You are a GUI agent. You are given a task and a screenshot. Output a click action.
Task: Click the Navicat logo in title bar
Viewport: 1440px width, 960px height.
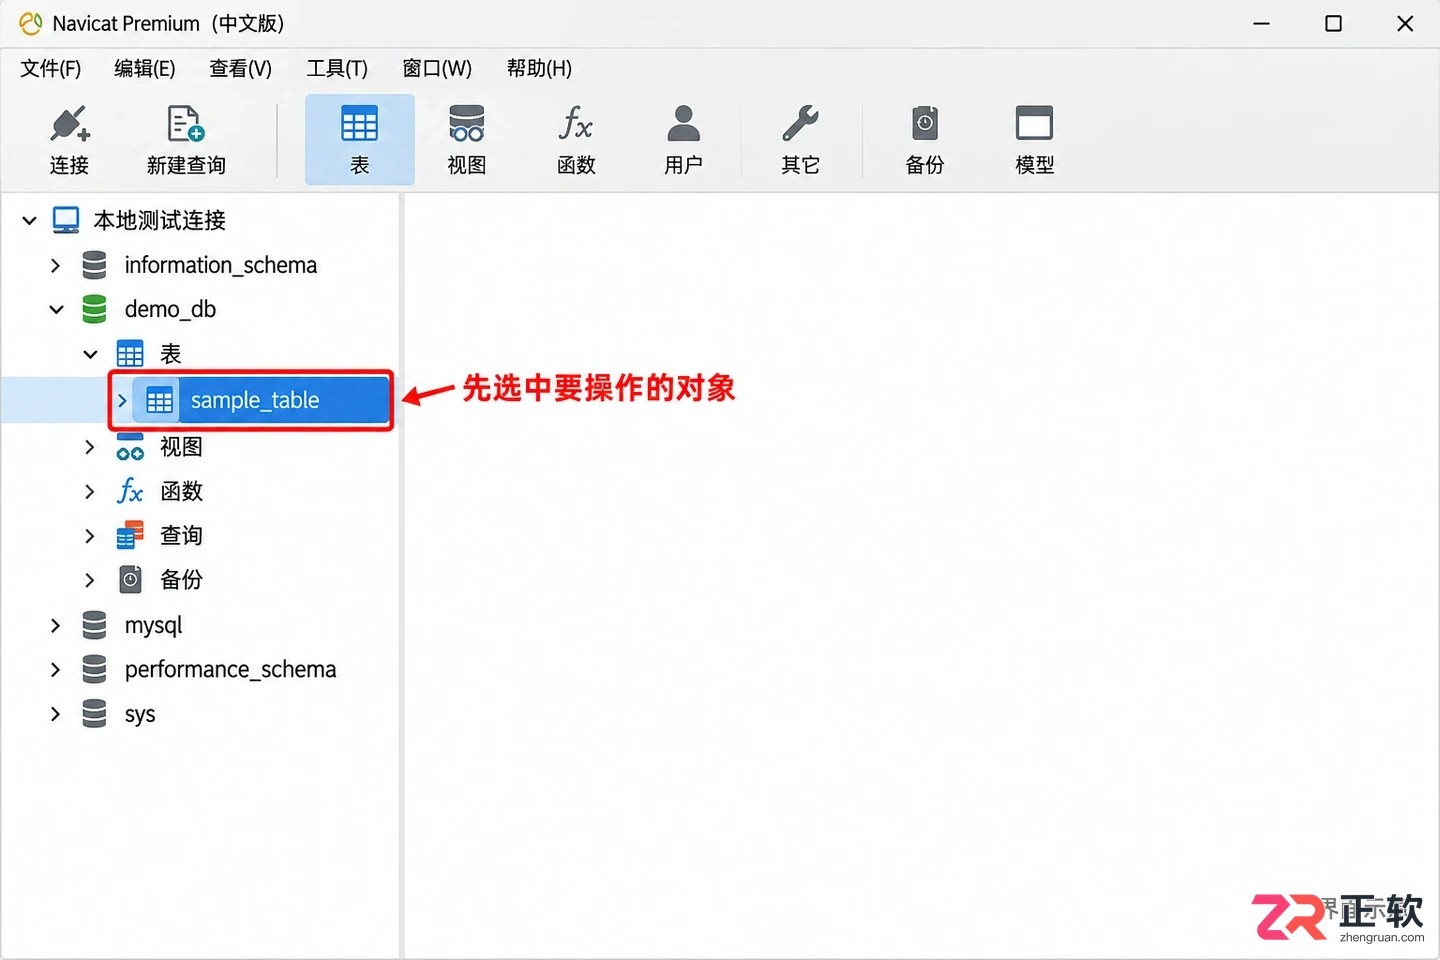[31, 23]
